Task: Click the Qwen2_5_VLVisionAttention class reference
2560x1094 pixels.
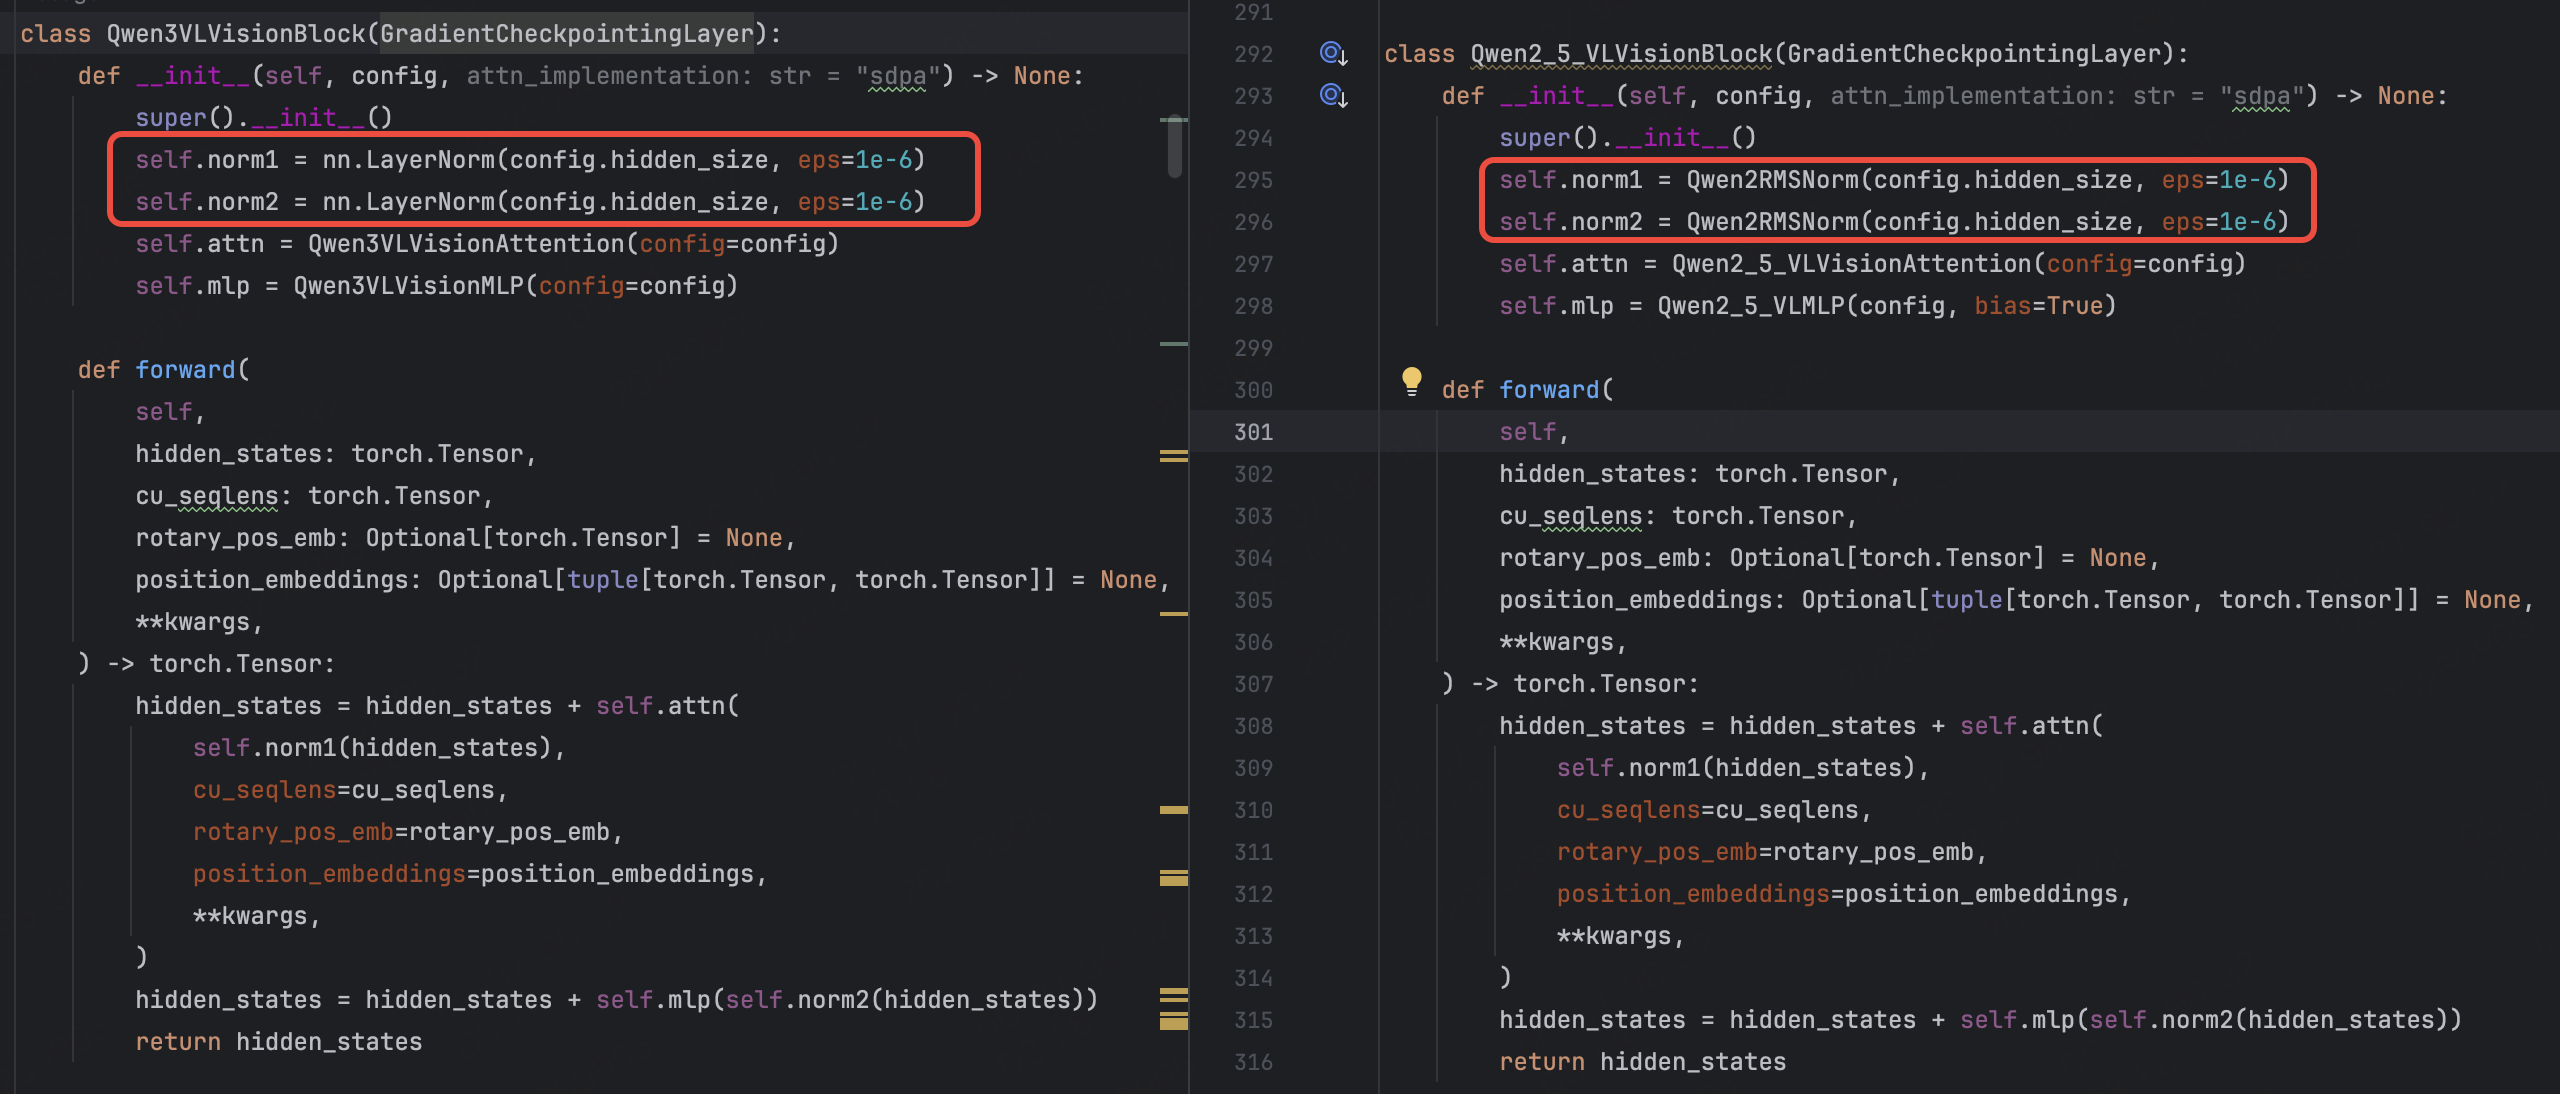Action: pyautogui.click(x=1851, y=264)
